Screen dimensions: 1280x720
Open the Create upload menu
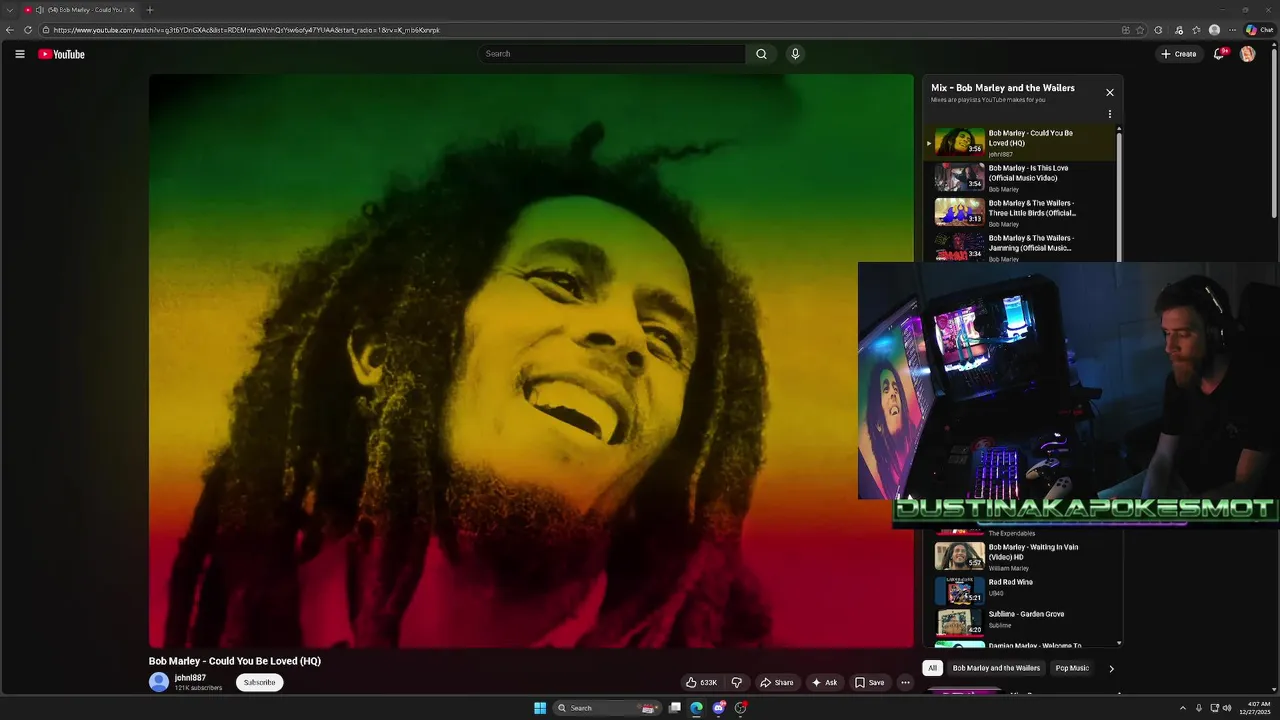[1179, 54]
